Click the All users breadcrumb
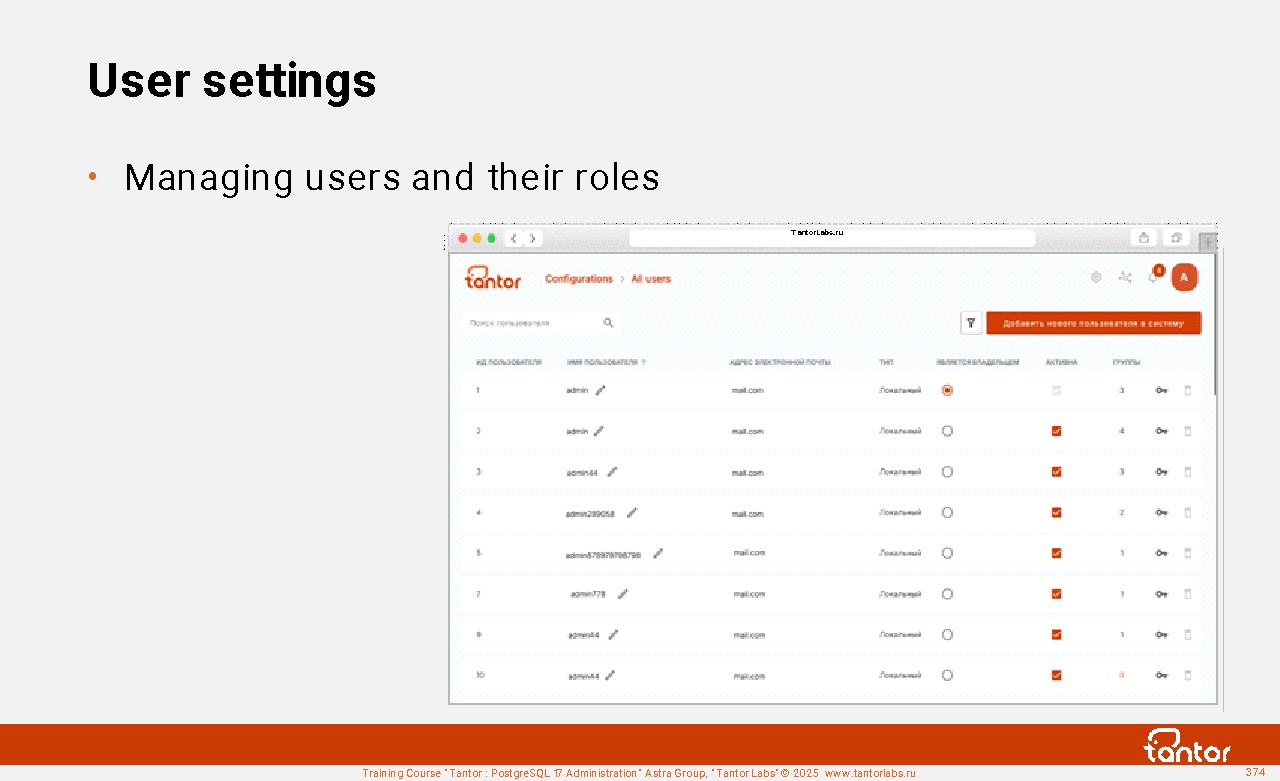This screenshot has width=1280, height=781. [x=651, y=279]
